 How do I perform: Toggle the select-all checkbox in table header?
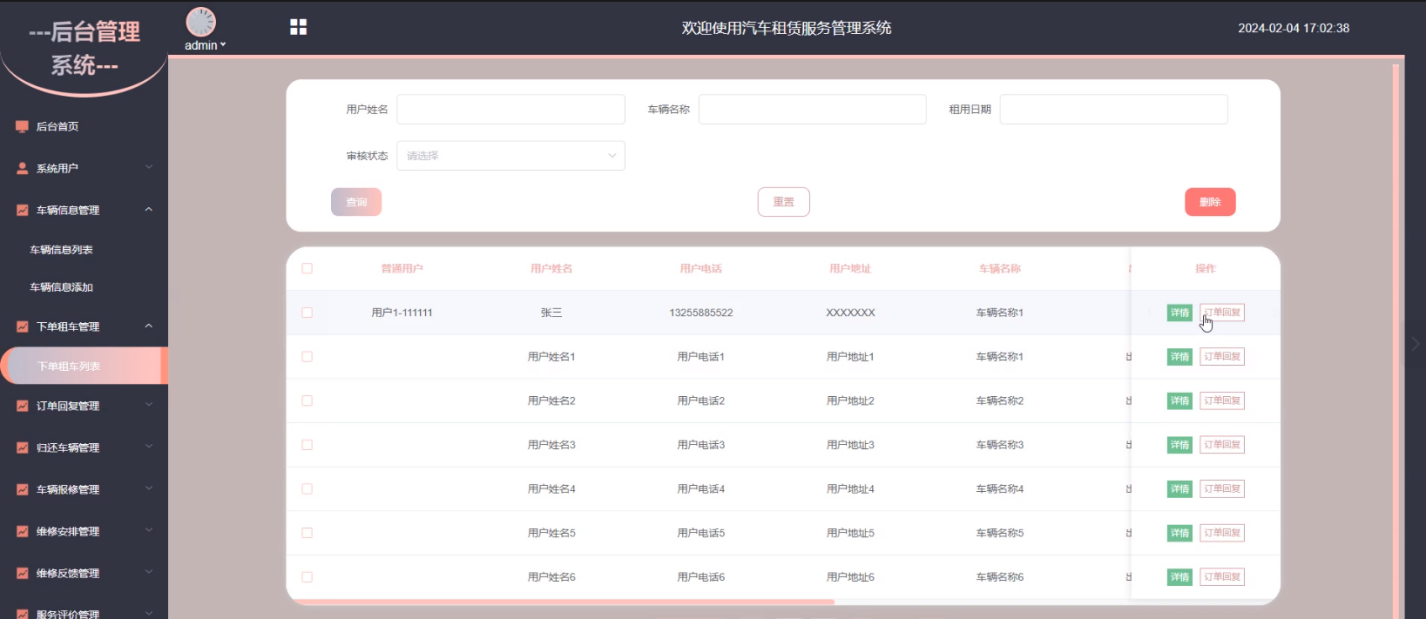tap(307, 268)
